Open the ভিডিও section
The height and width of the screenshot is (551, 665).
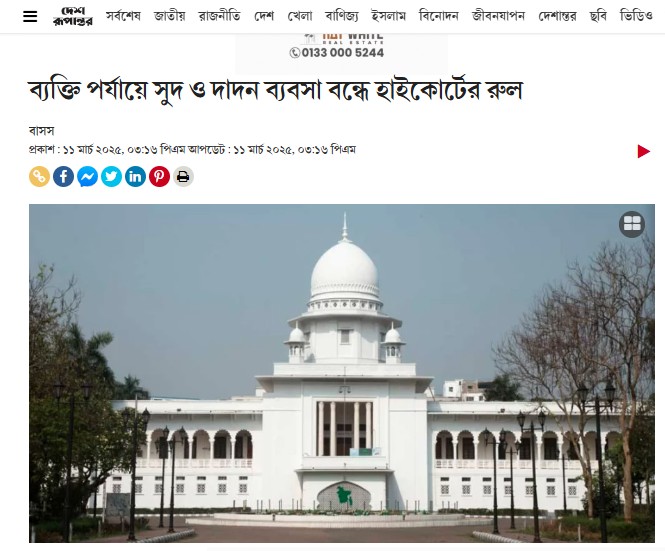636,17
